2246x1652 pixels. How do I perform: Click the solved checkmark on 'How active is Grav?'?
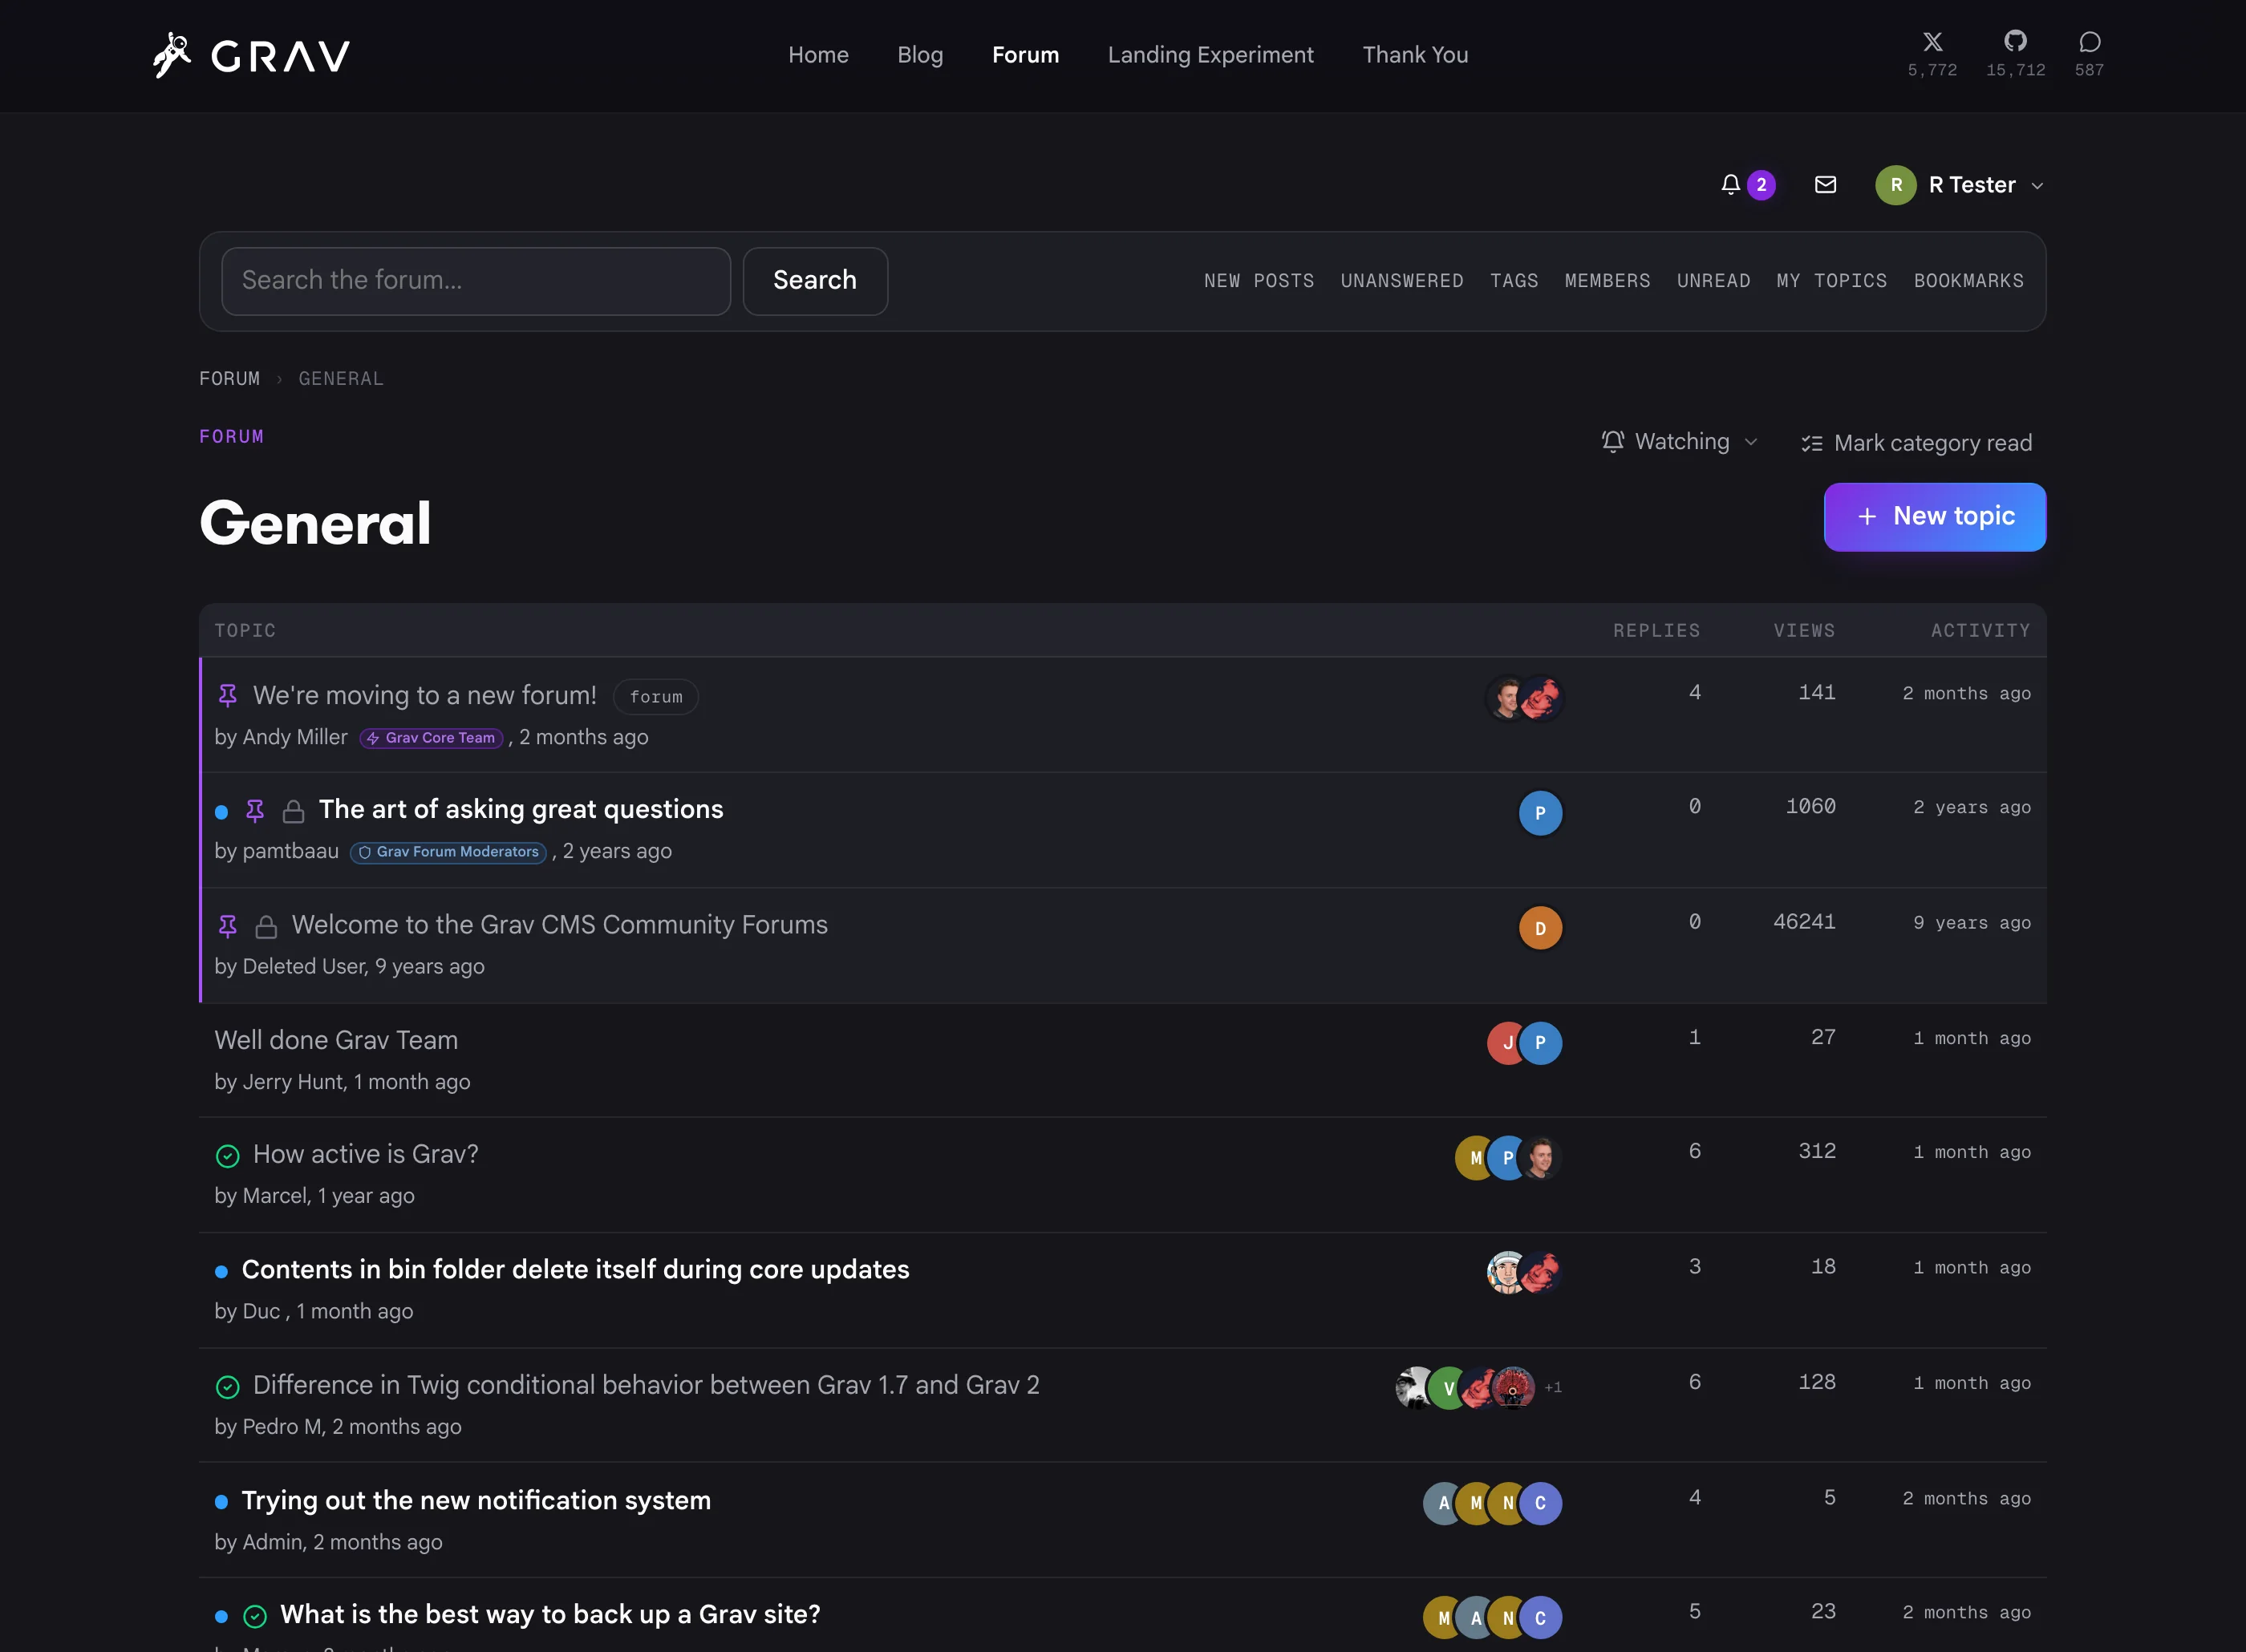coord(228,1156)
